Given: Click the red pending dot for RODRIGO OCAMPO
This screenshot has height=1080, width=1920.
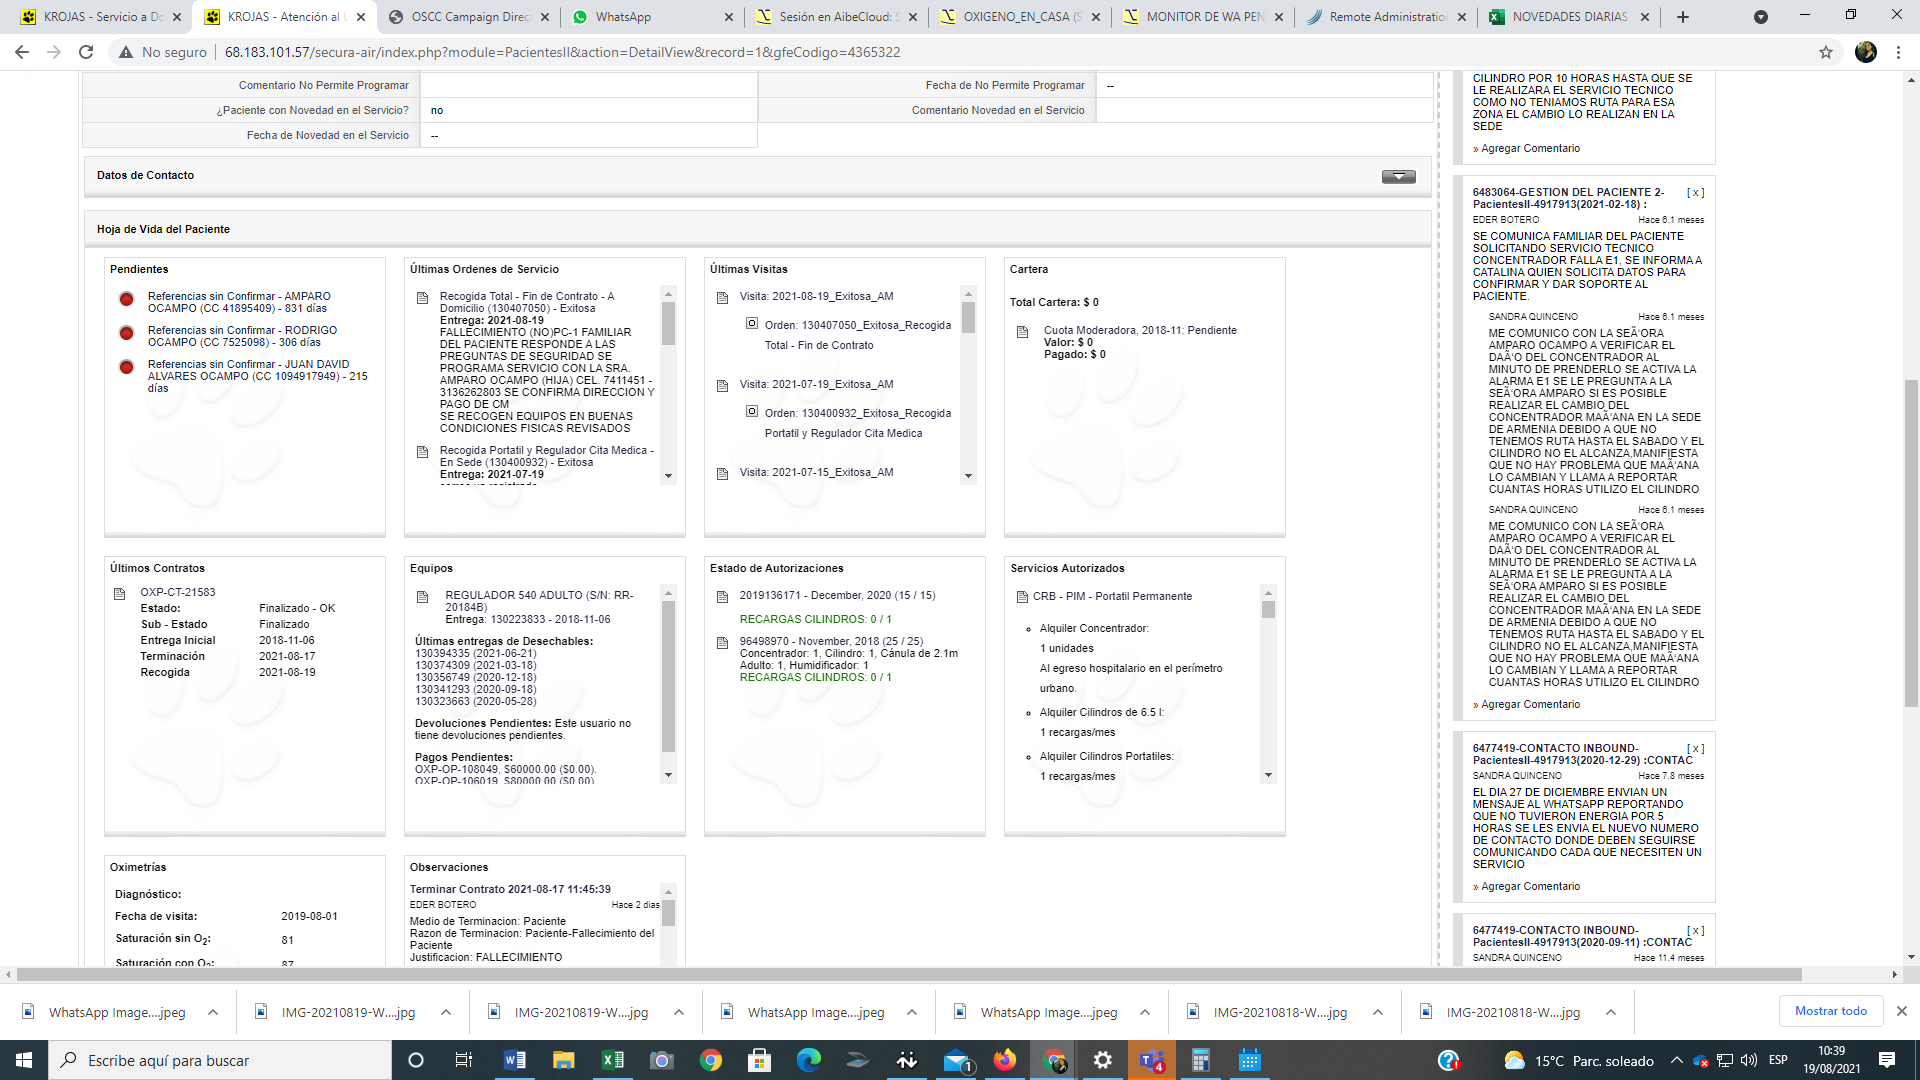Looking at the screenshot, I should pos(126,333).
